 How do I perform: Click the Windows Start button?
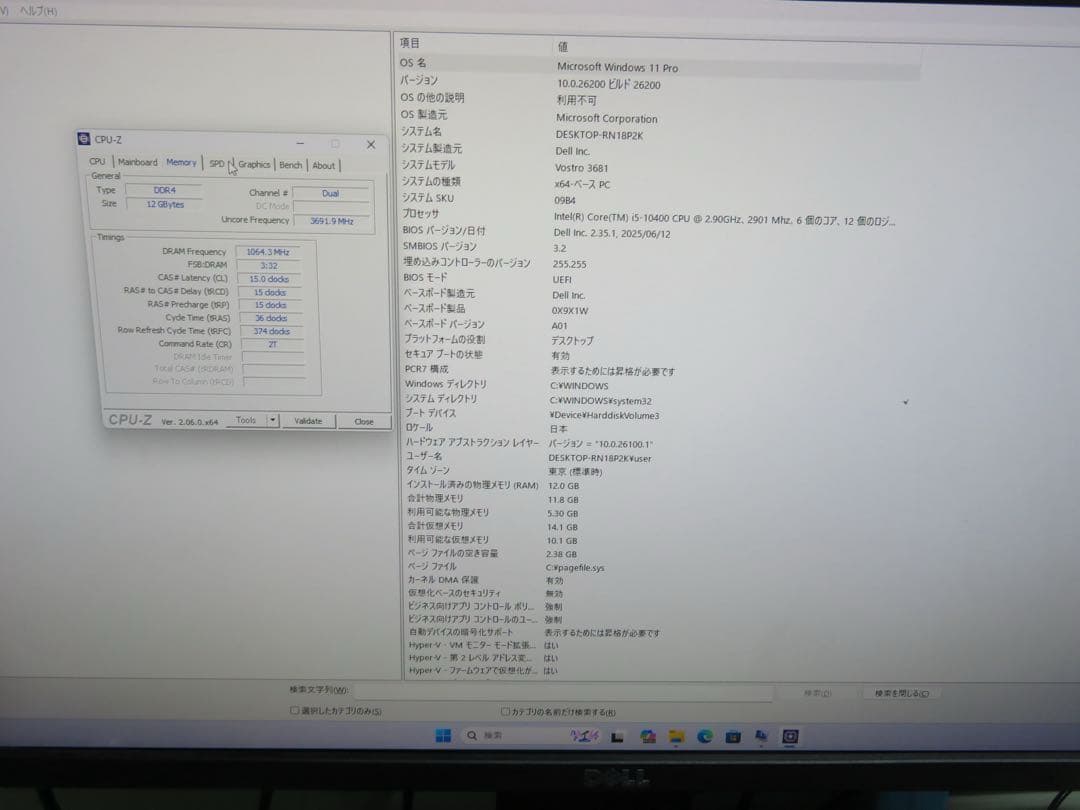[x=443, y=736]
